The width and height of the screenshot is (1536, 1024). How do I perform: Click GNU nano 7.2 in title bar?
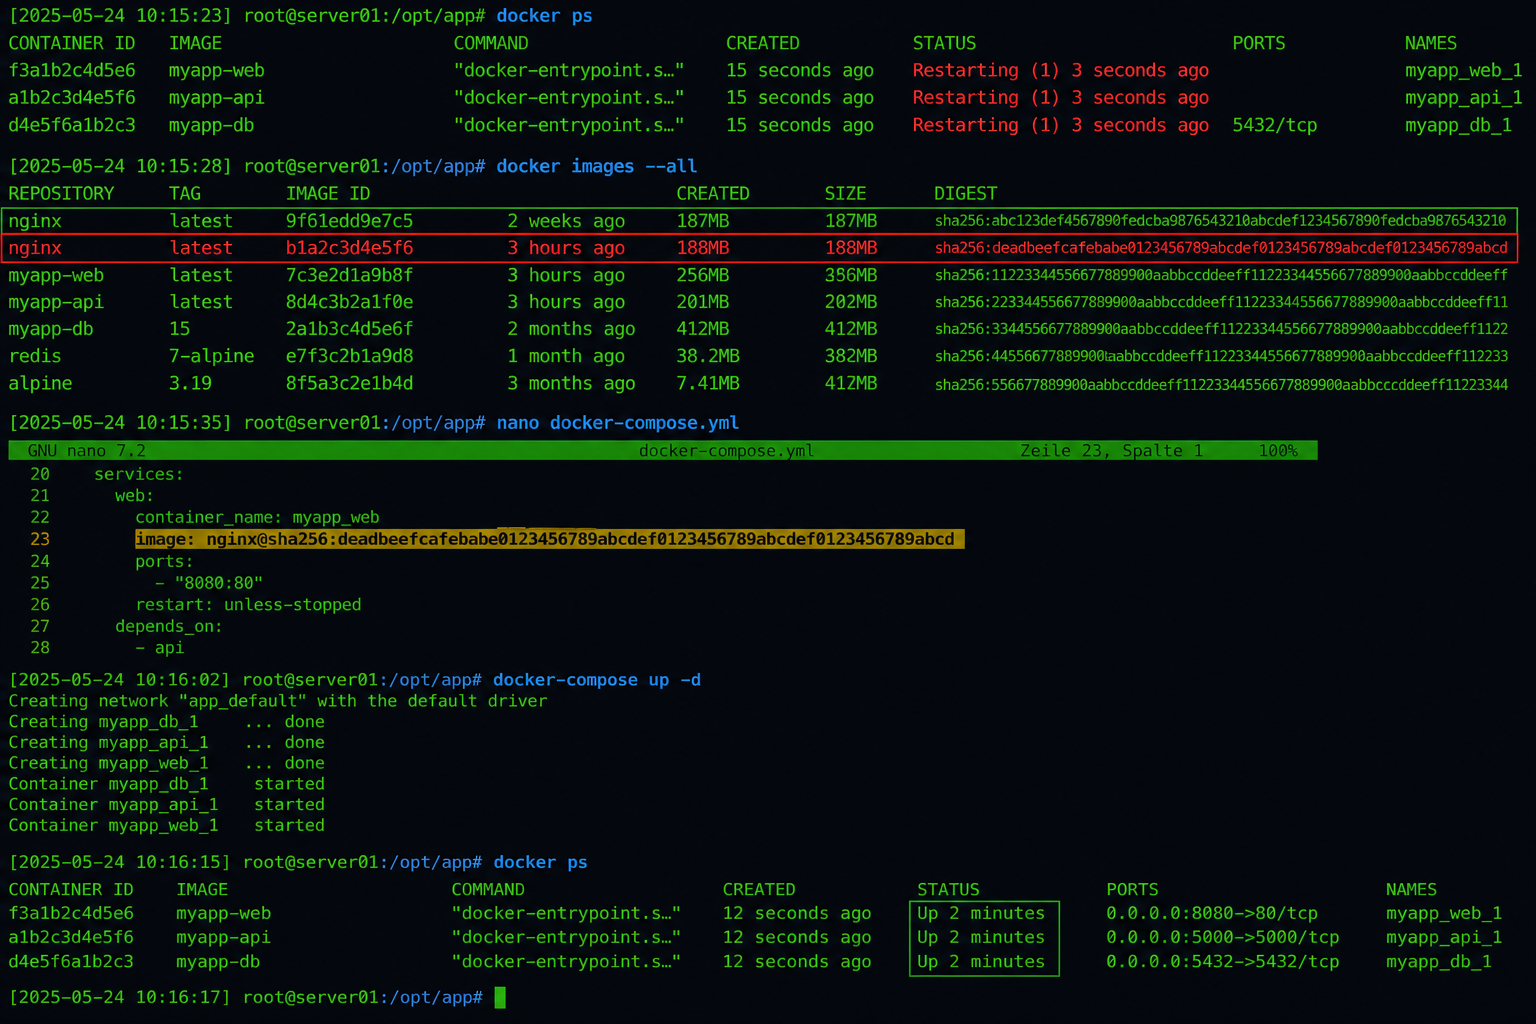pos(87,451)
